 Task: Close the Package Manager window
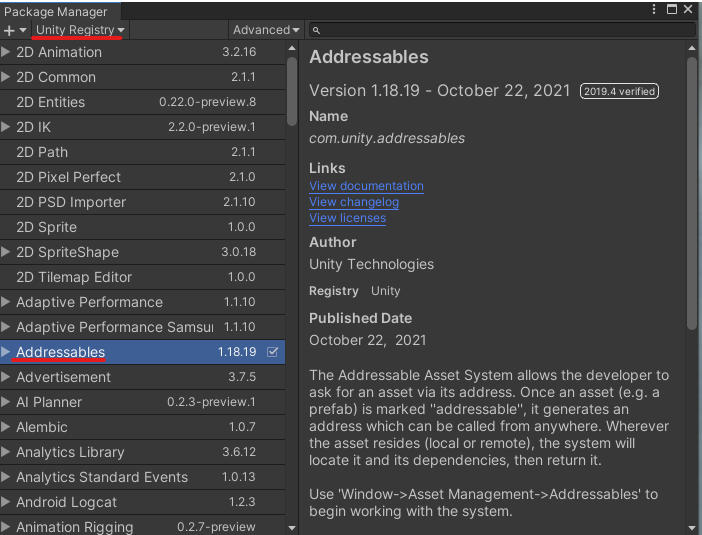(x=688, y=9)
